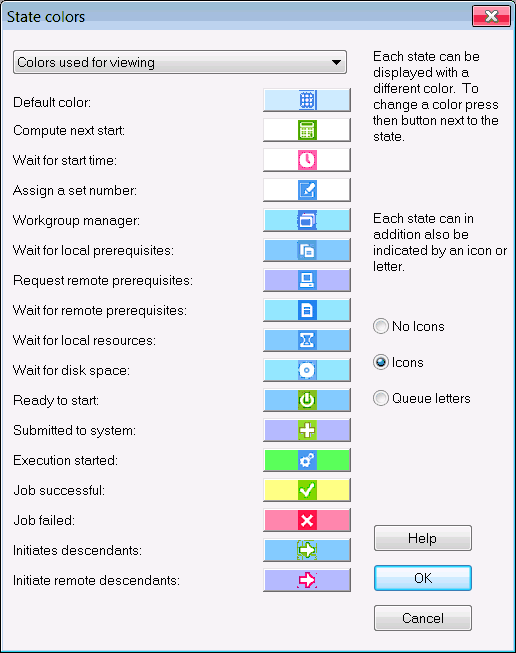Click the Submitted to system plus icon button
This screenshot has width=516, height=653.
click(x=307, y=430)
